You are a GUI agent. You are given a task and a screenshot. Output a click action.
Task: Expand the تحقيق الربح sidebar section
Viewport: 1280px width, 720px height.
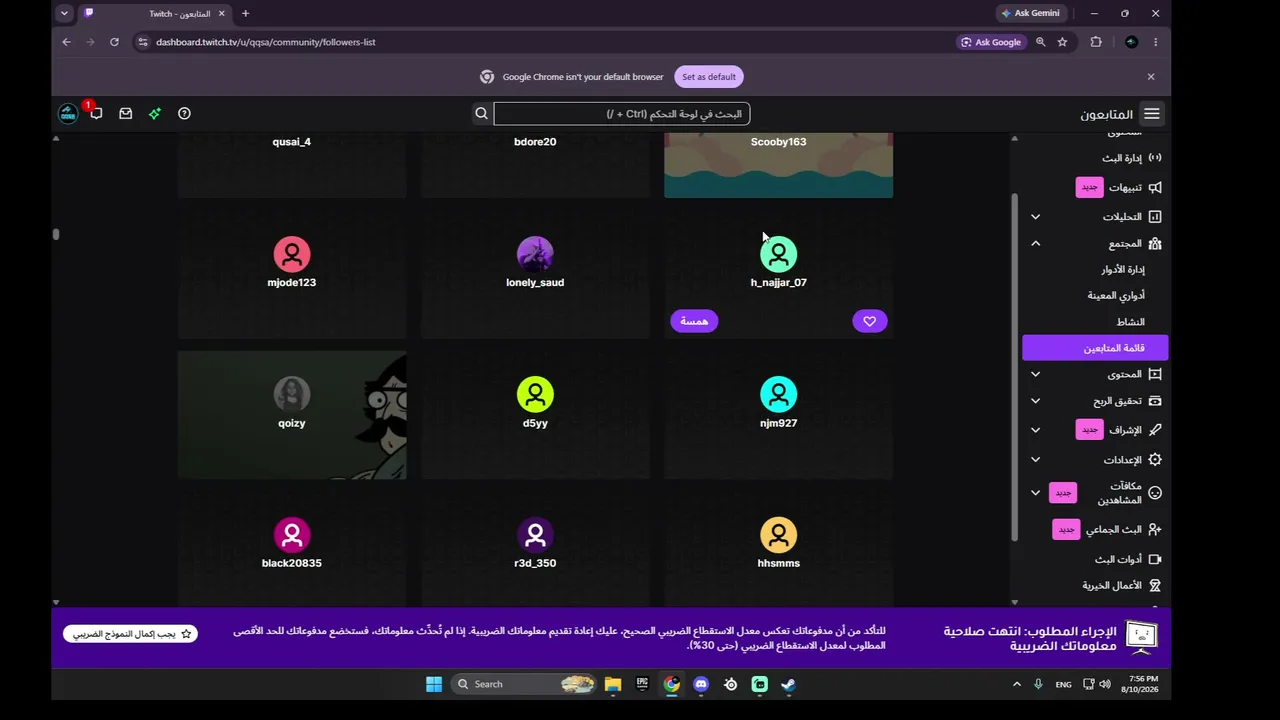pos(1036,401)
